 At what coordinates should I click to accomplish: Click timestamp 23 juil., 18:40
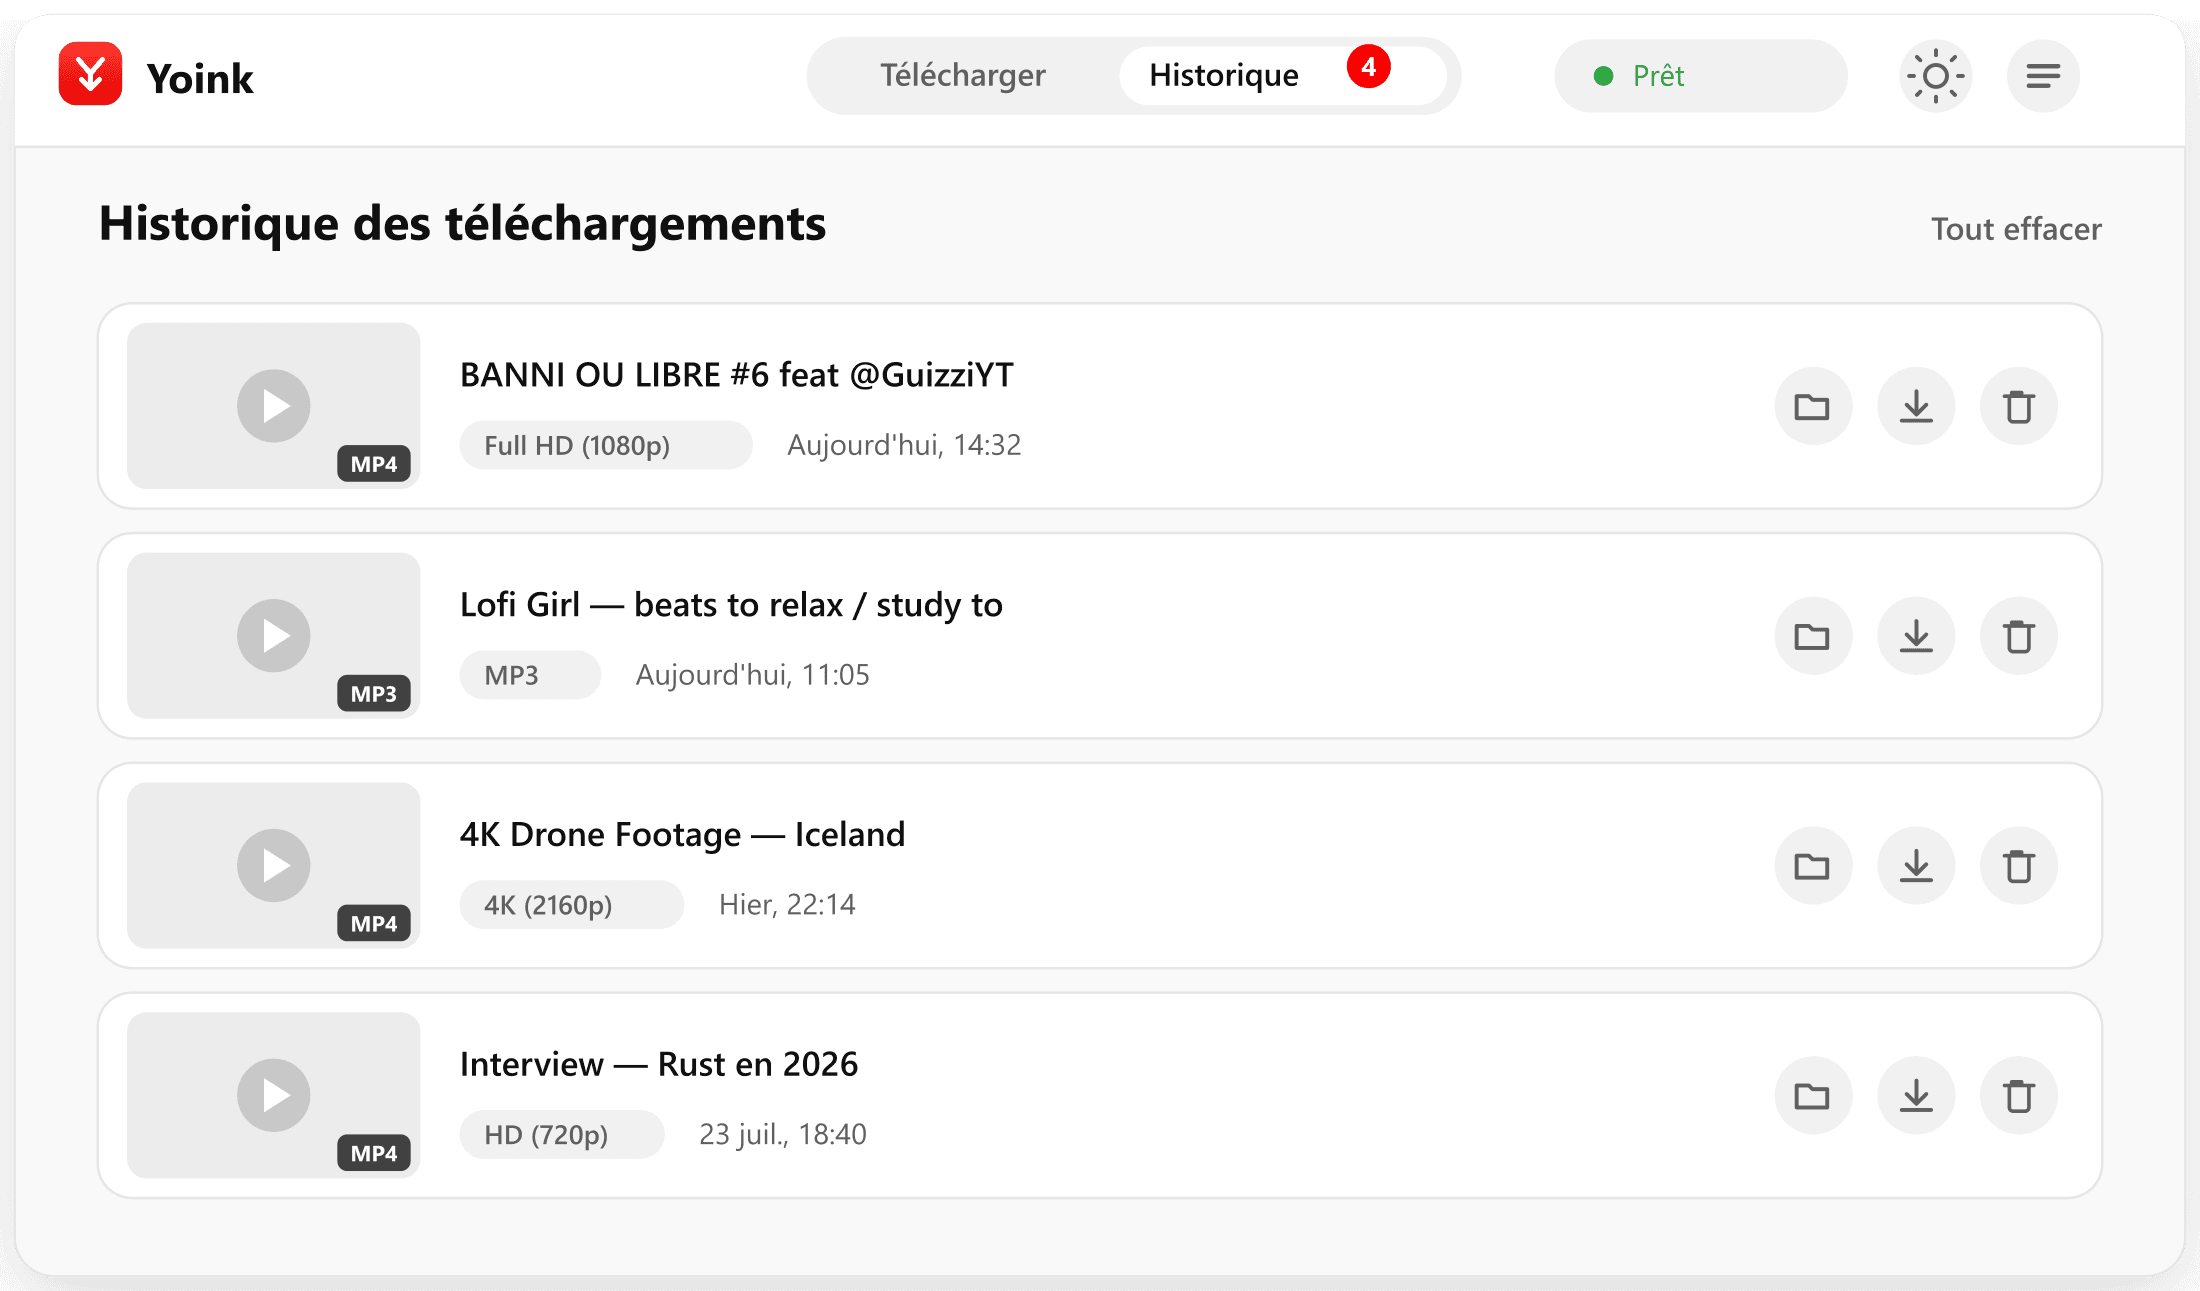pos(783,1135)
